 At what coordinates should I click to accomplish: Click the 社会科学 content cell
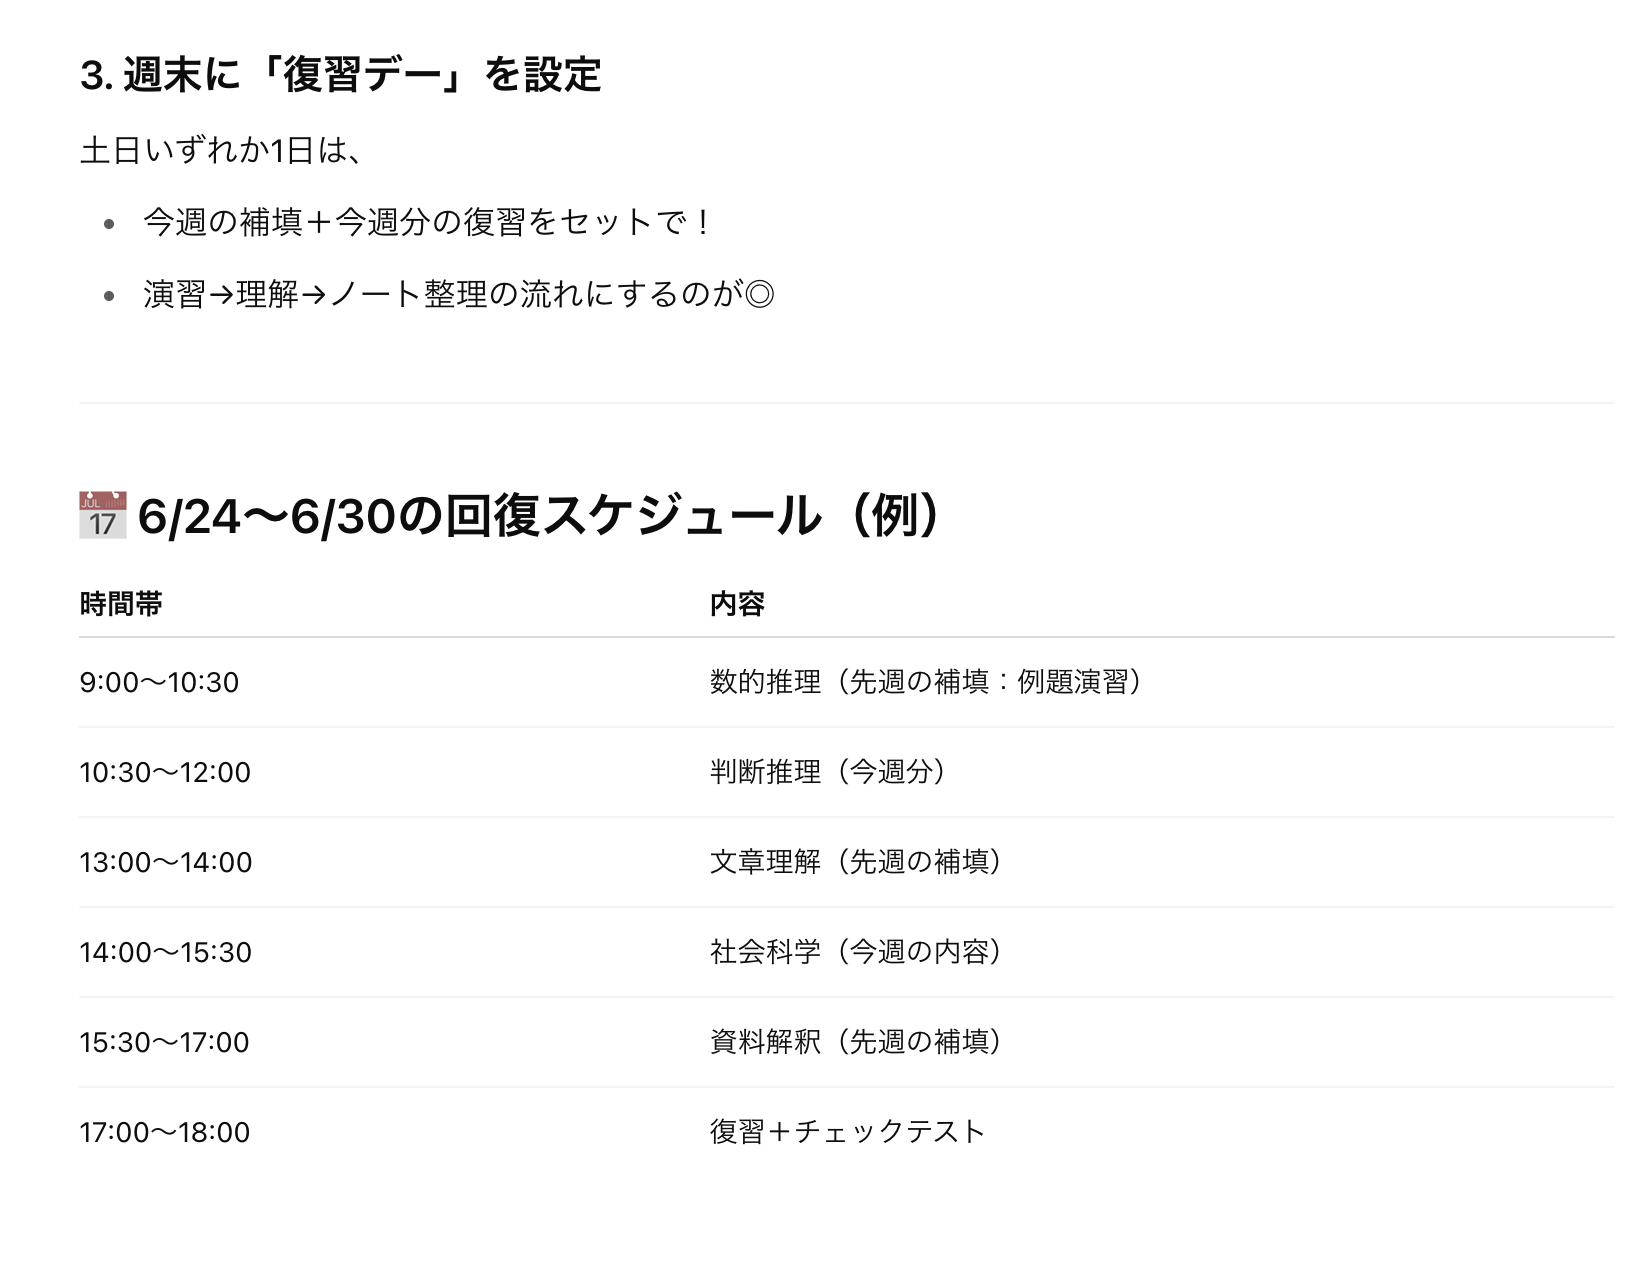pos(857,952)
